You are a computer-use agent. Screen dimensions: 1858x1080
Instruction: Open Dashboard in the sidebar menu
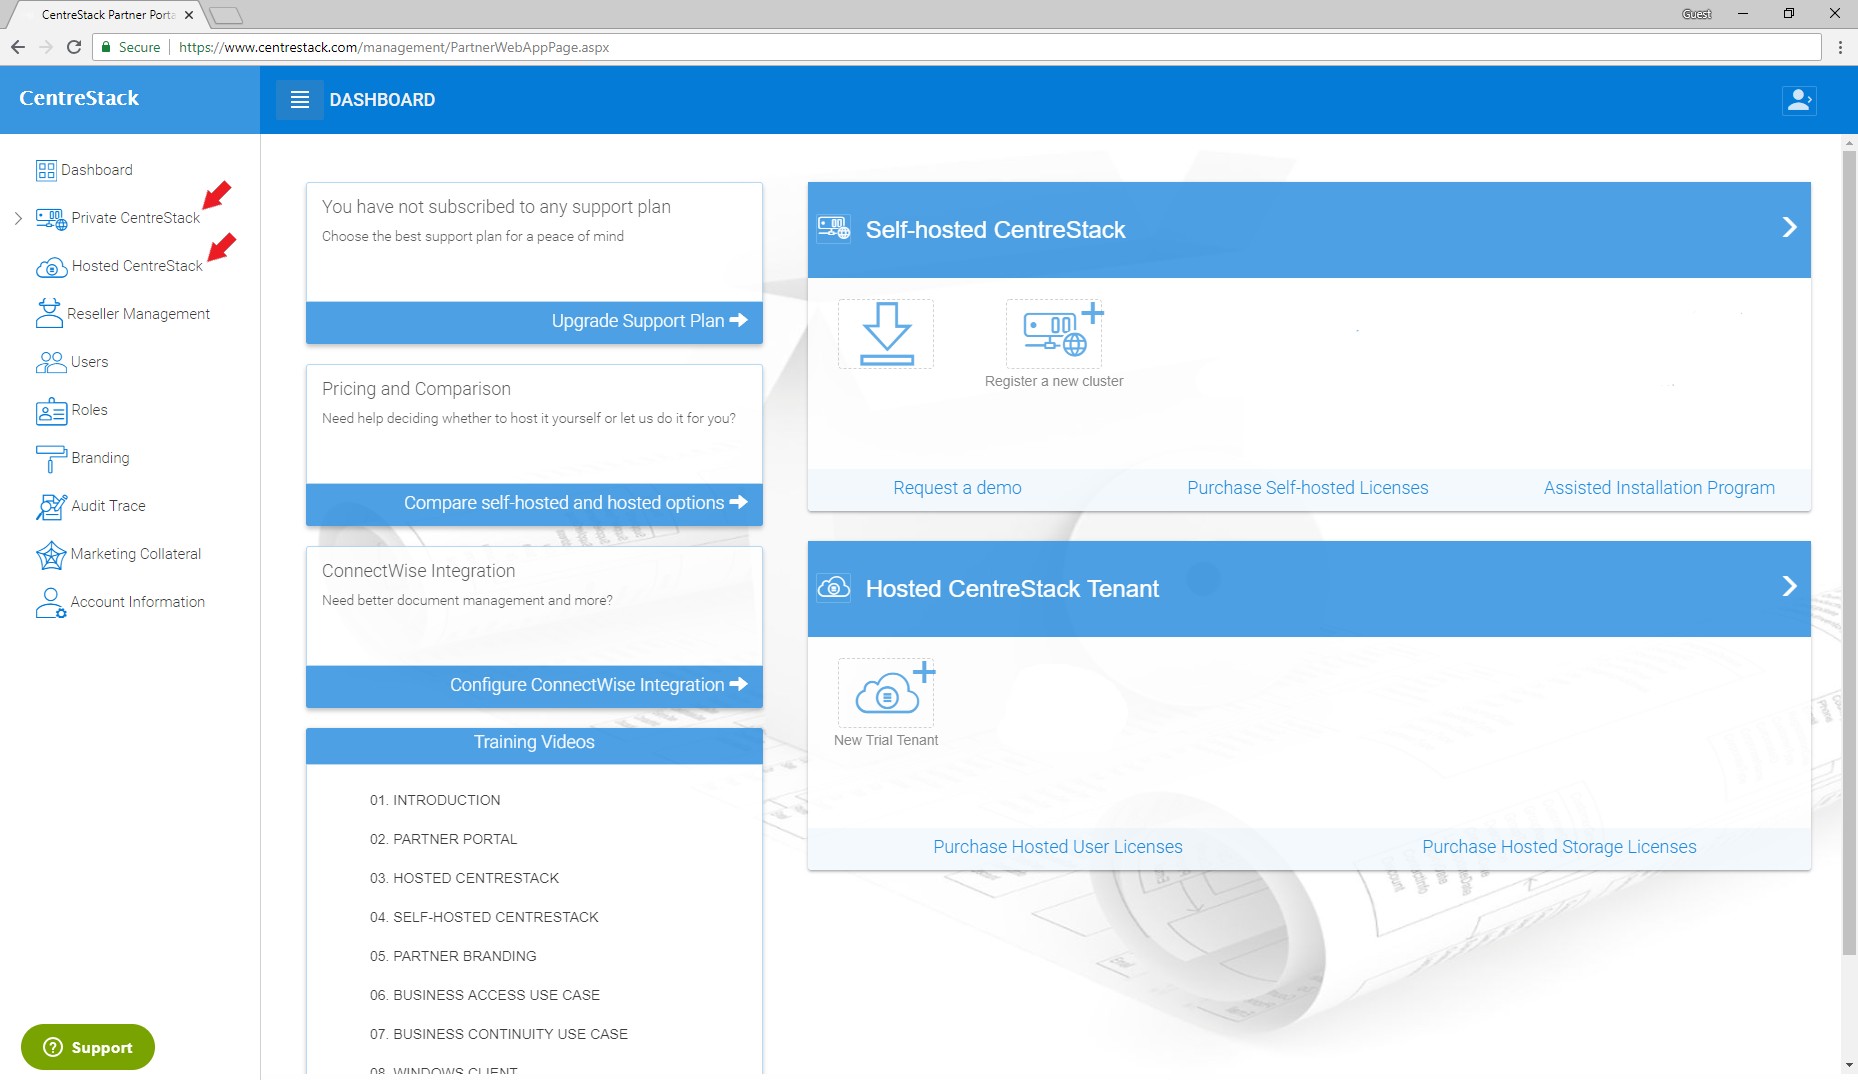click(97, 170)
